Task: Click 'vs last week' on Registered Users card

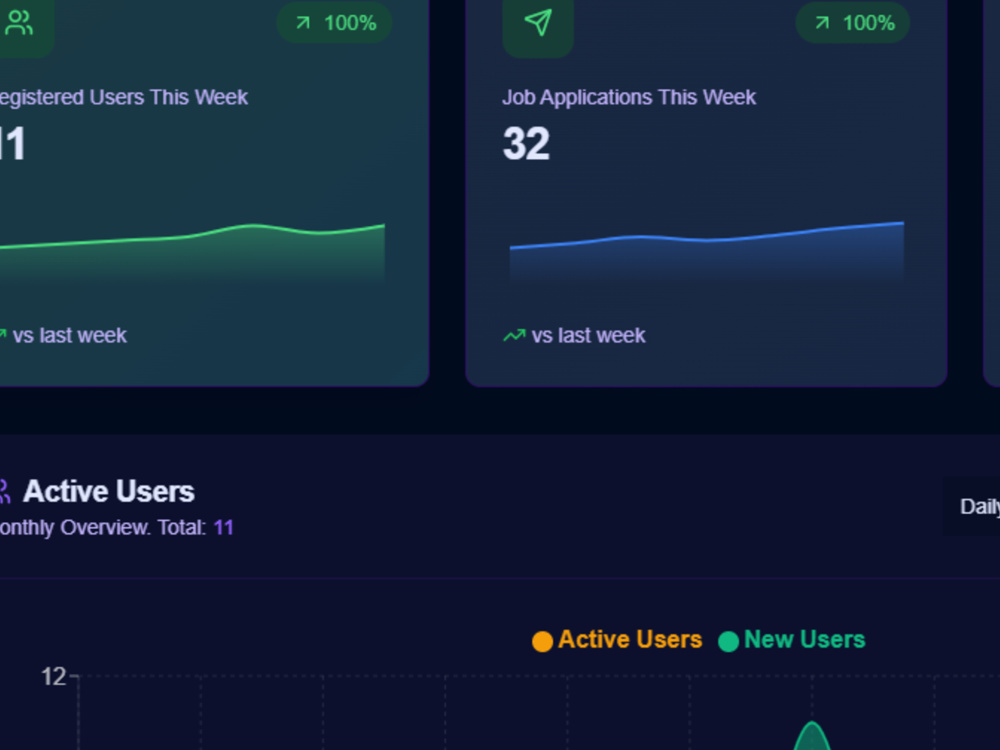Action: [70, 335]
